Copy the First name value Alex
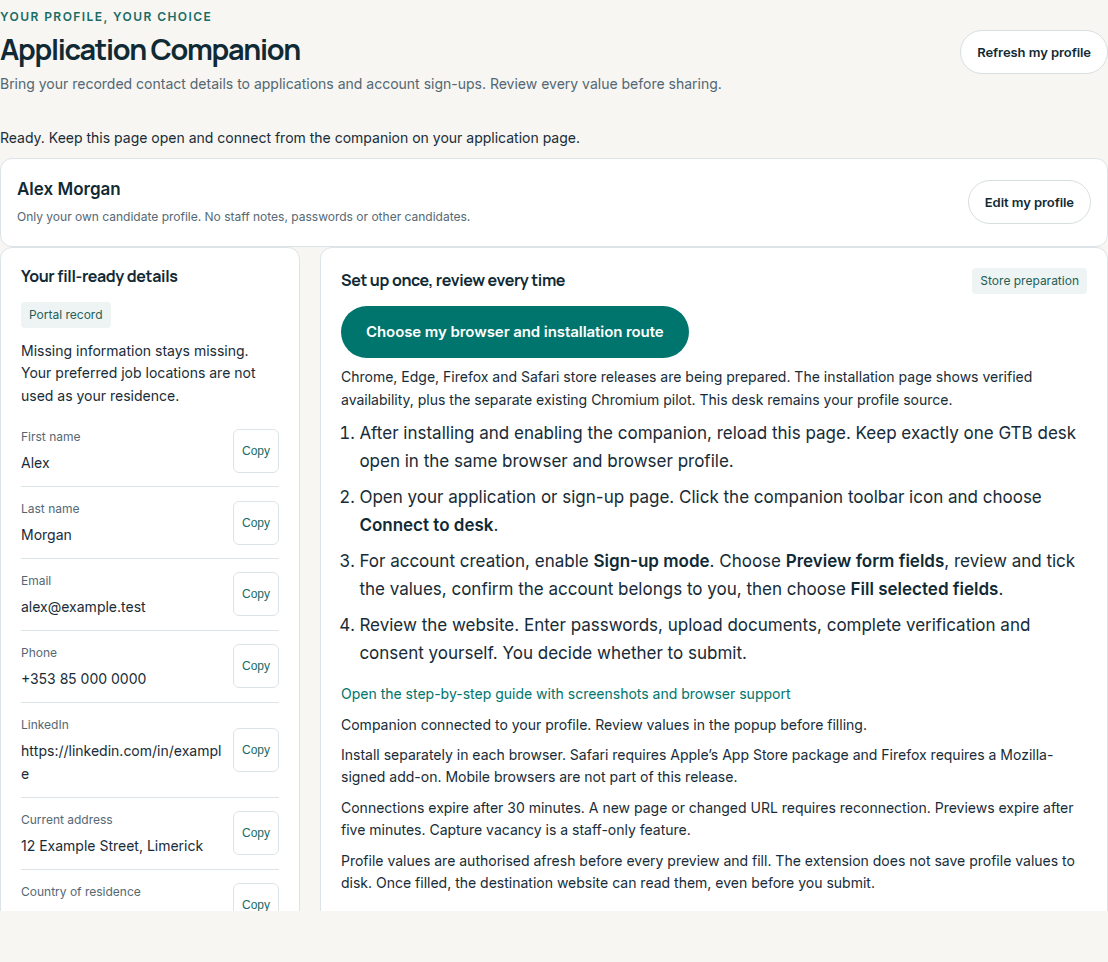Viewport: 1108px width, 962px height. [256, 451]
